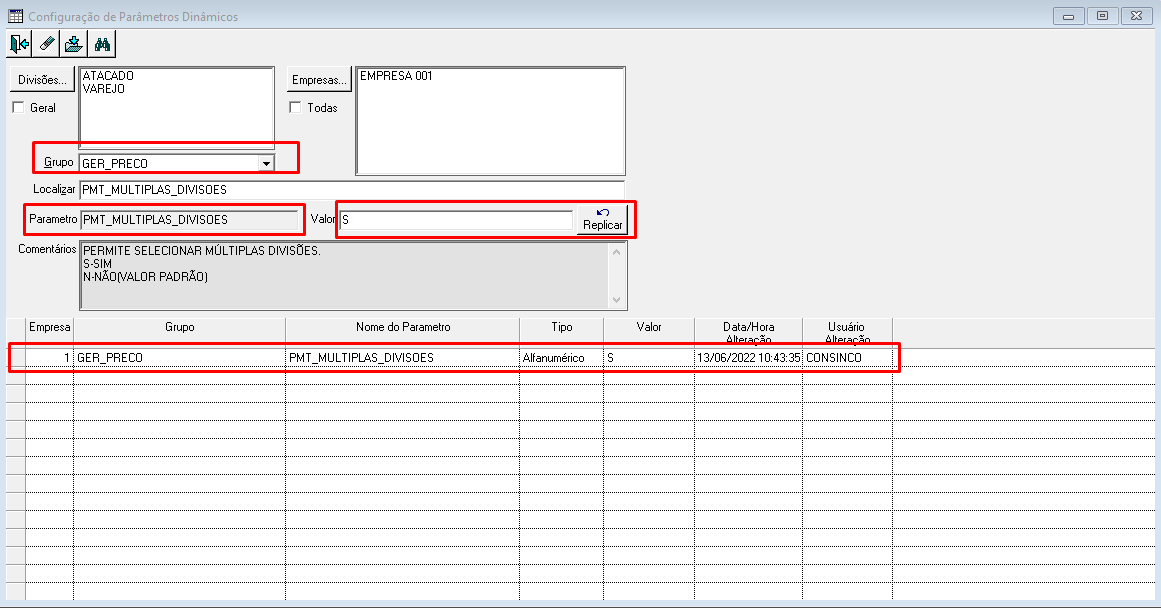The height and width of the screenshot is (608, 1161).
Task: Click the eraser clear toolbar icon
Action: (x=47, y=44)
